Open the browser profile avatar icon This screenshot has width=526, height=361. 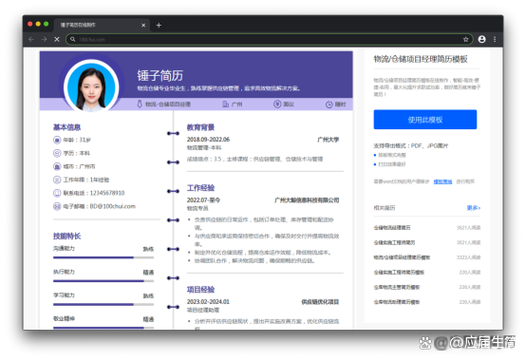tap(482, 39)
